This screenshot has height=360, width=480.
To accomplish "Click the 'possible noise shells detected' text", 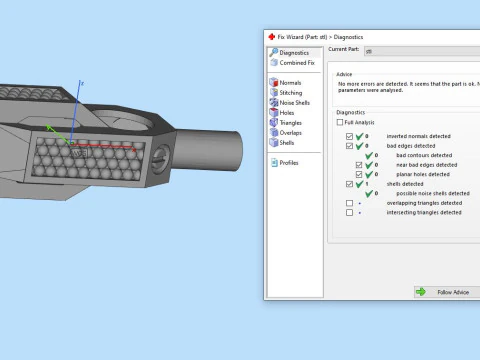I will (433, 194).
